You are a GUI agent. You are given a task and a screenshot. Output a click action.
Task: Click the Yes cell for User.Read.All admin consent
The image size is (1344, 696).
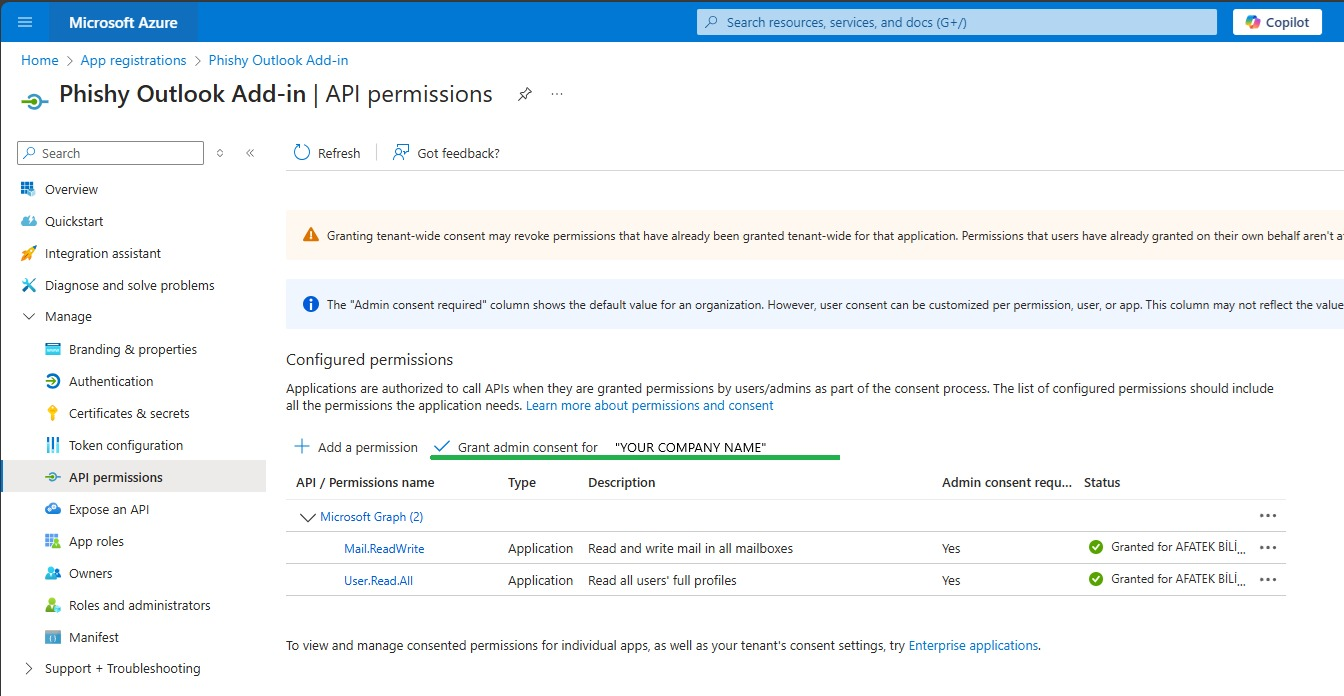(951, 581)
